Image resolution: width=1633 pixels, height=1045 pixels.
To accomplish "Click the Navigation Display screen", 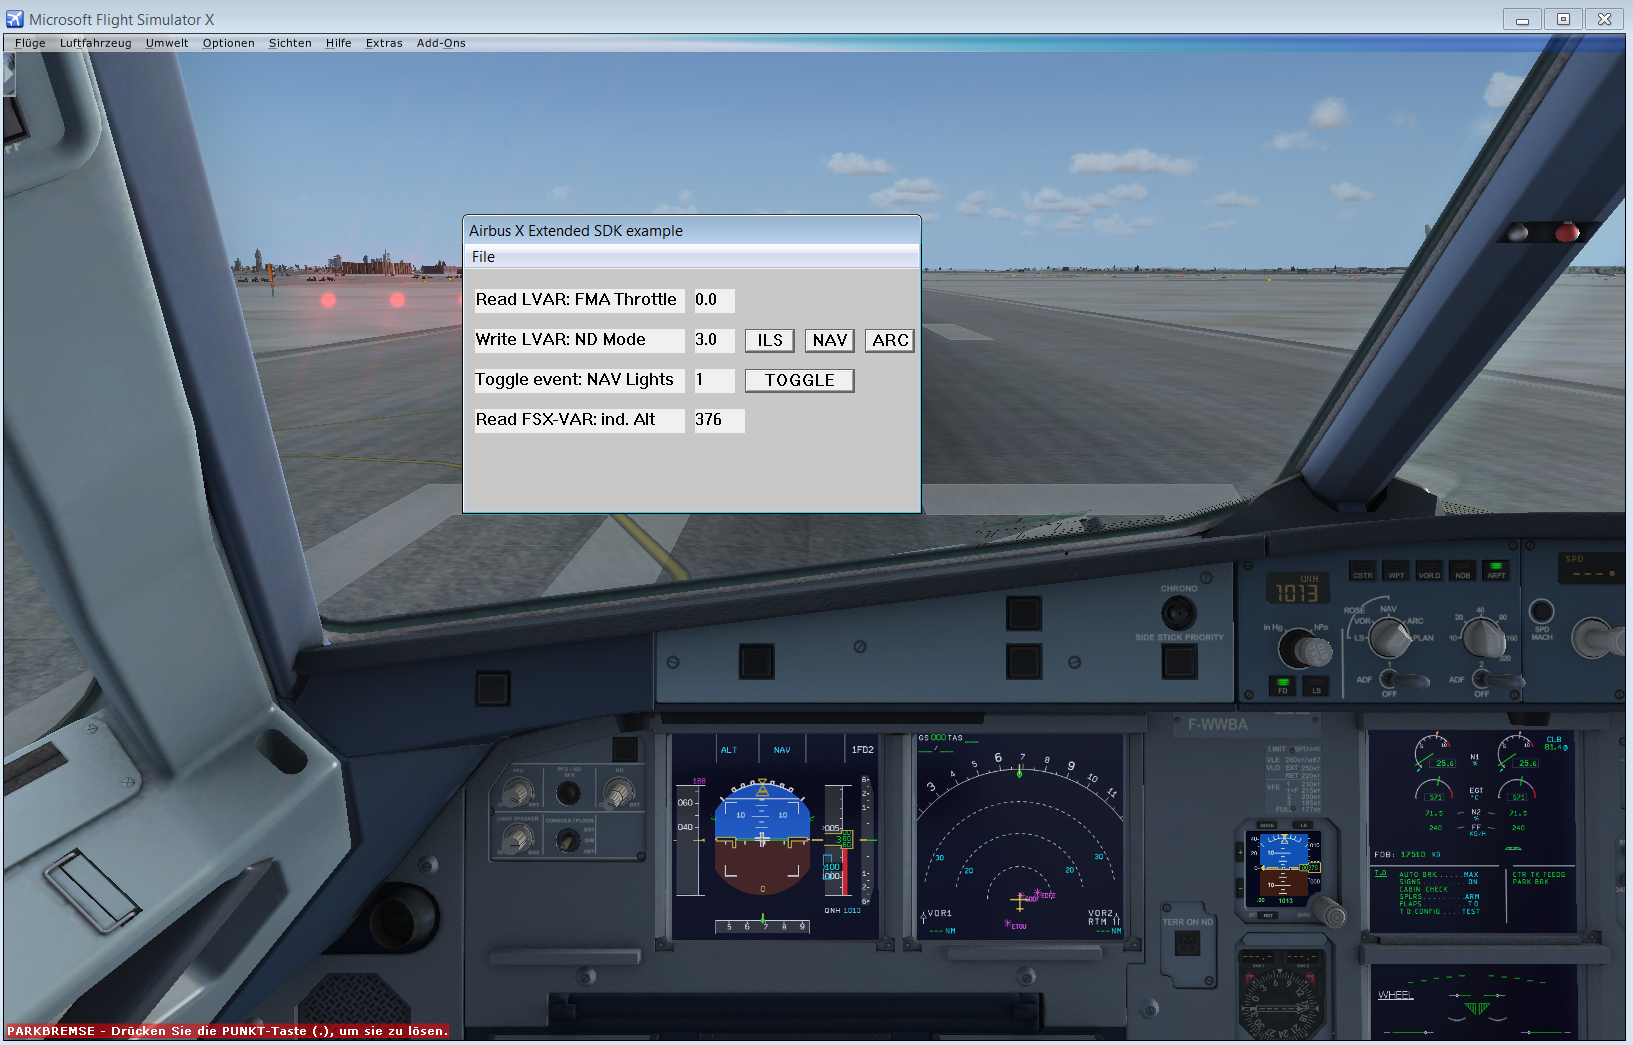I will 1020,837.
